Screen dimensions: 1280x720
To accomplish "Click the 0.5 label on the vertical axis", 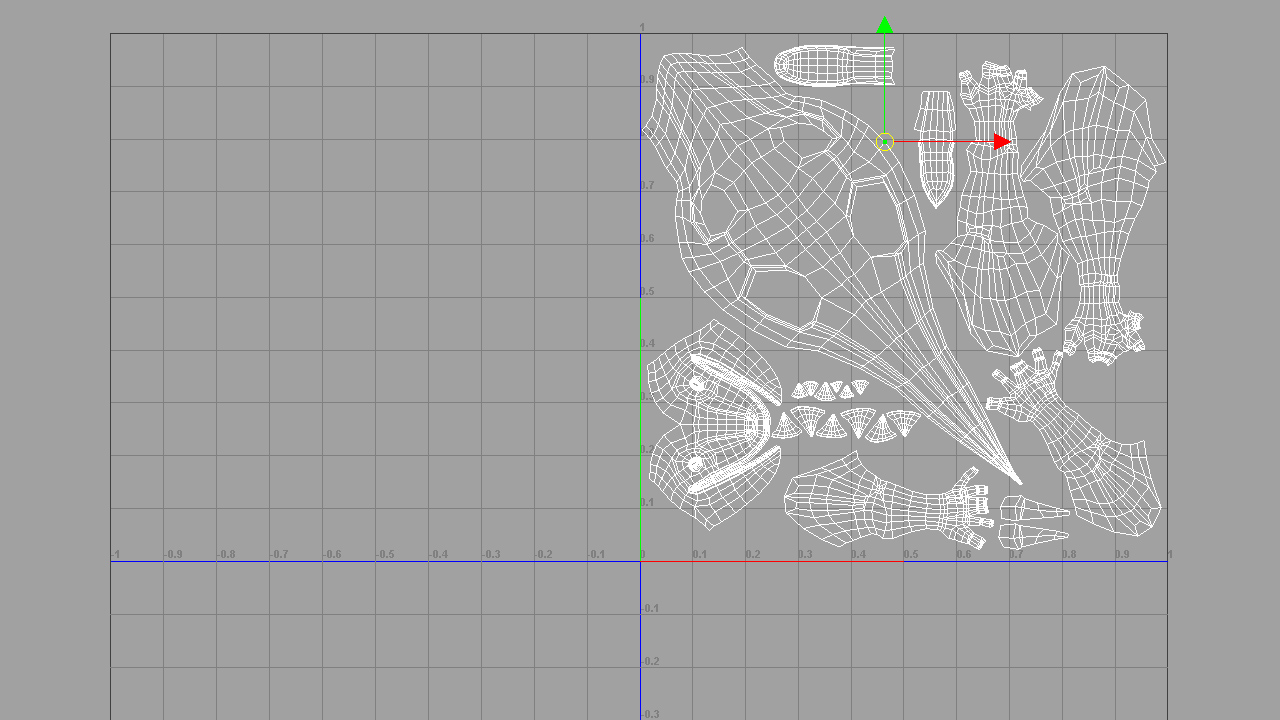I will pos(646,293).
